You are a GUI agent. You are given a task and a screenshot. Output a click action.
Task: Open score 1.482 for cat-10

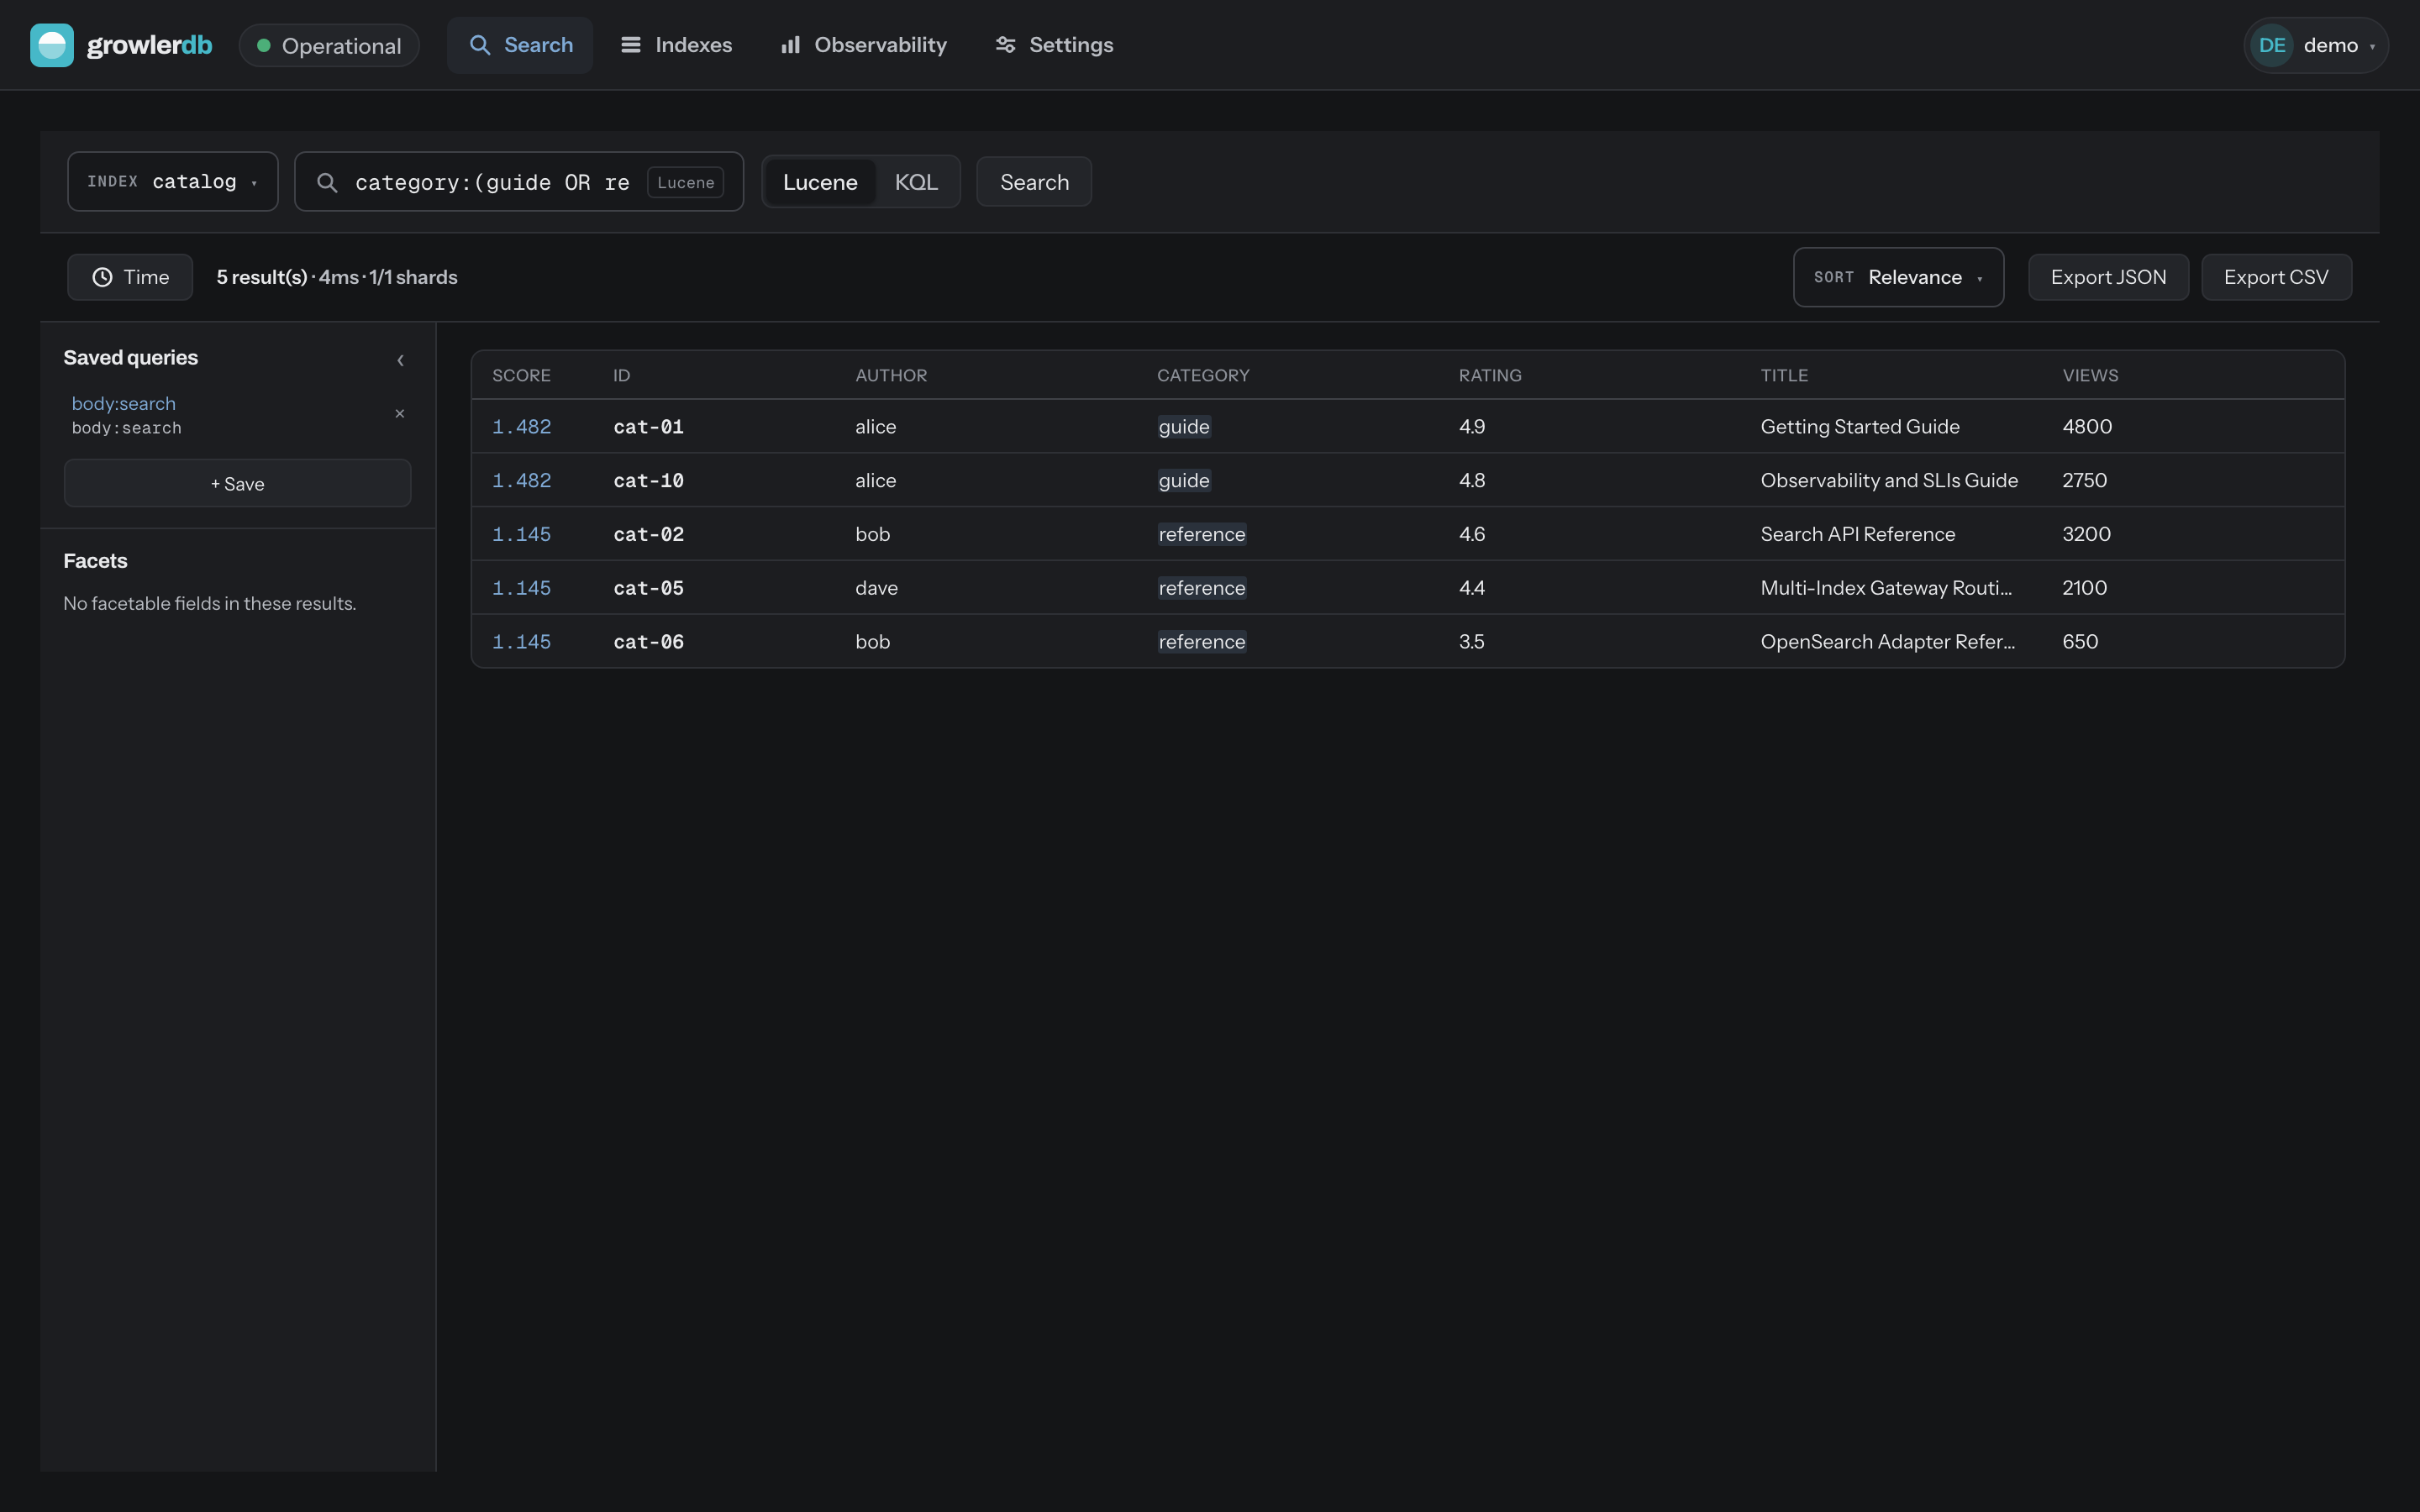521,481
